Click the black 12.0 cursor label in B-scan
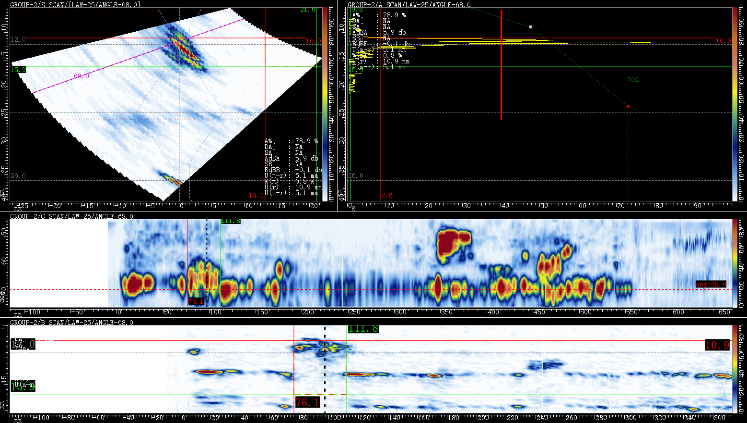The width and height of the screenshot is (747, 423). coord(23,344)
